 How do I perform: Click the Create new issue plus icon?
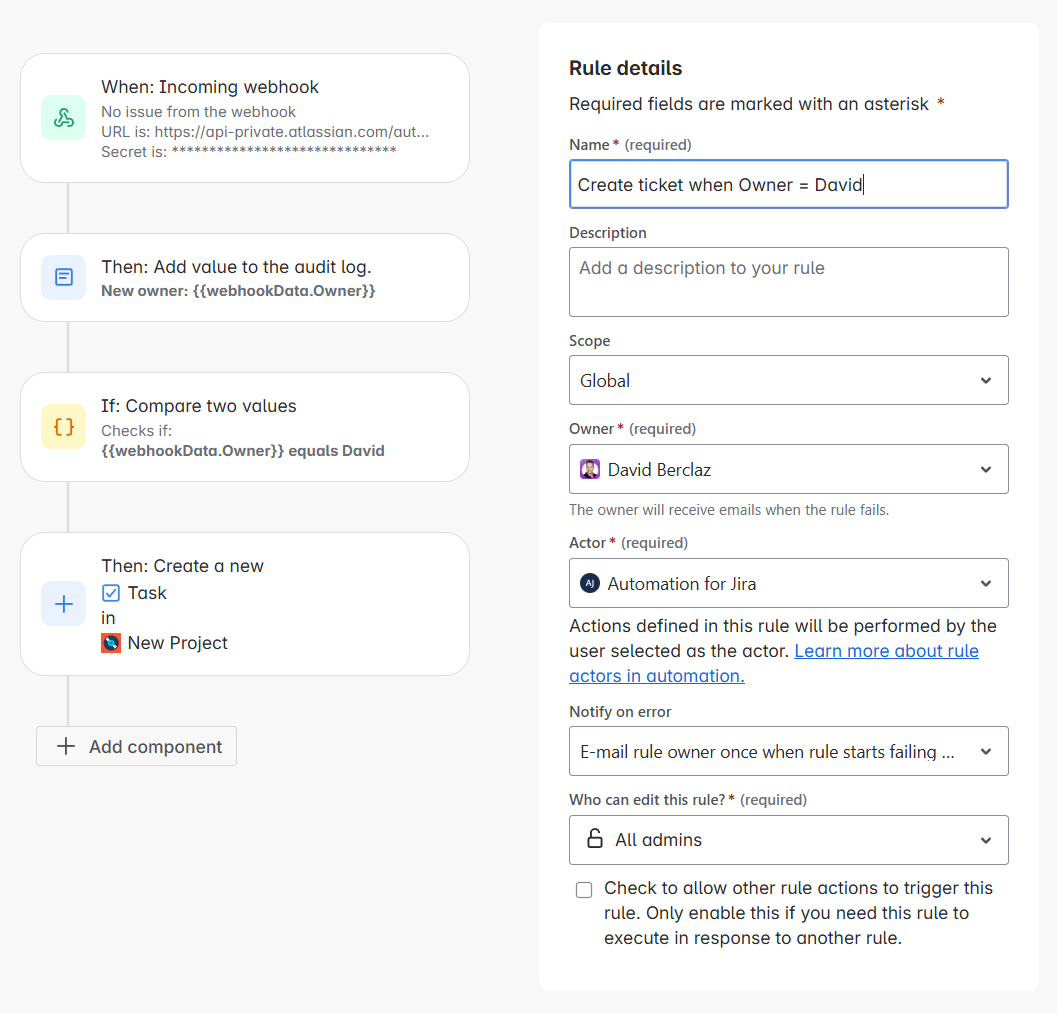pos(64,604)
